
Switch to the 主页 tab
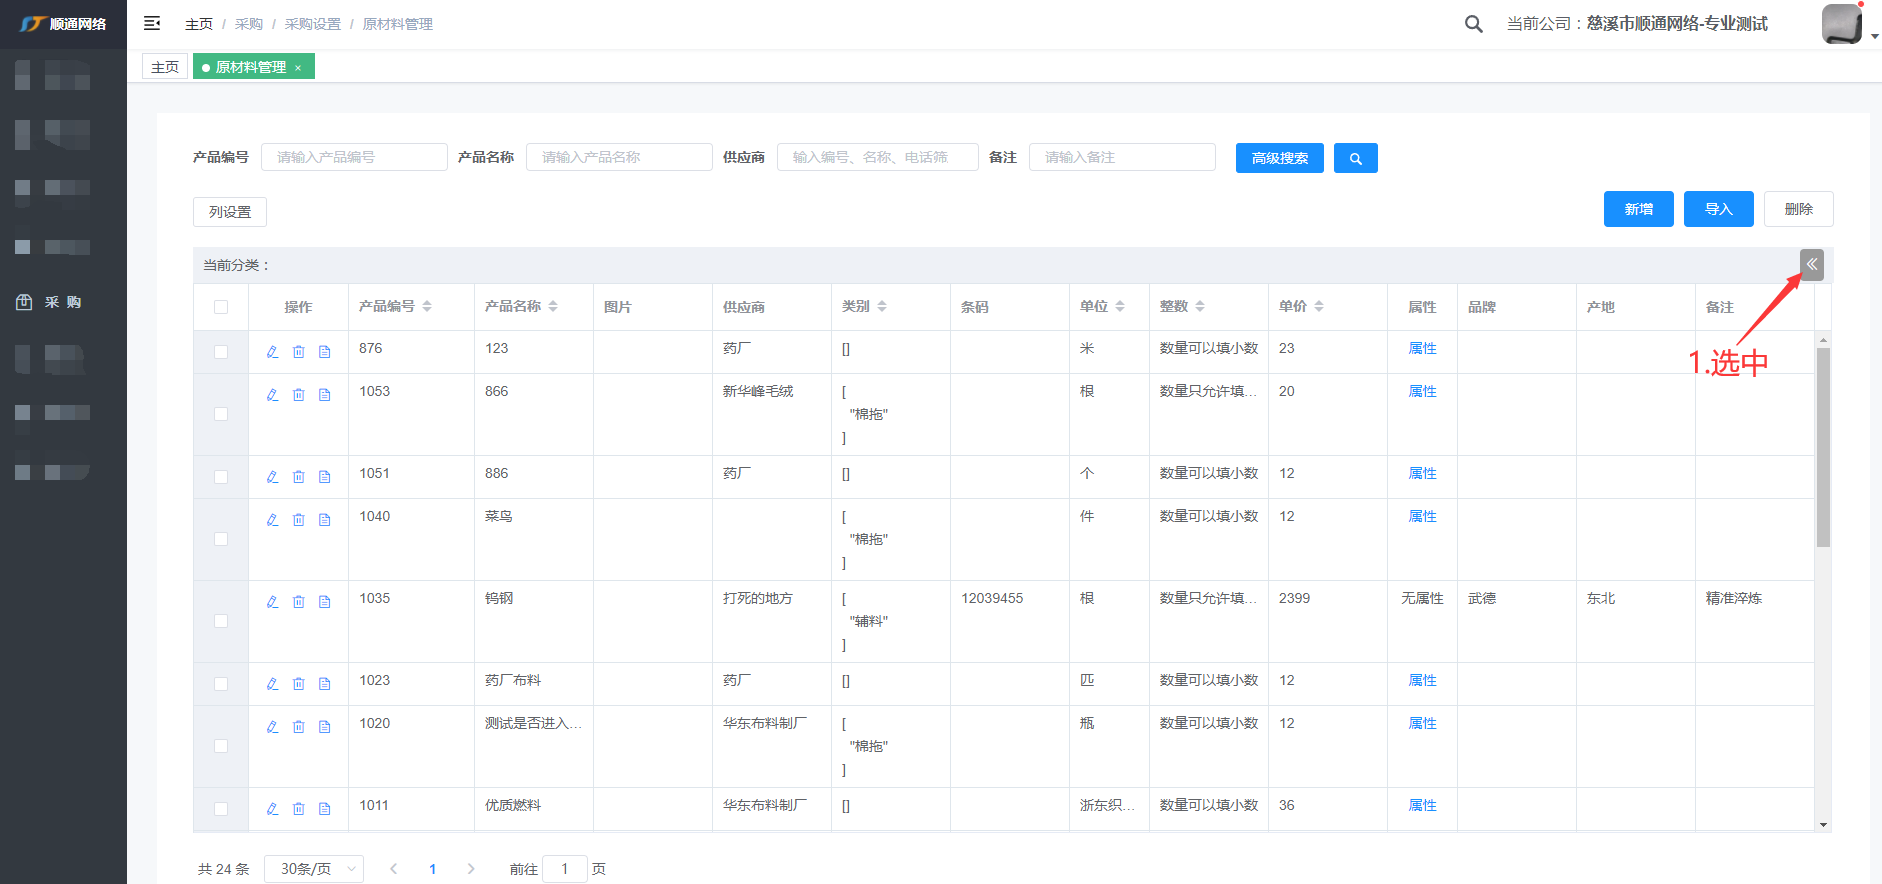pos(165,67)
